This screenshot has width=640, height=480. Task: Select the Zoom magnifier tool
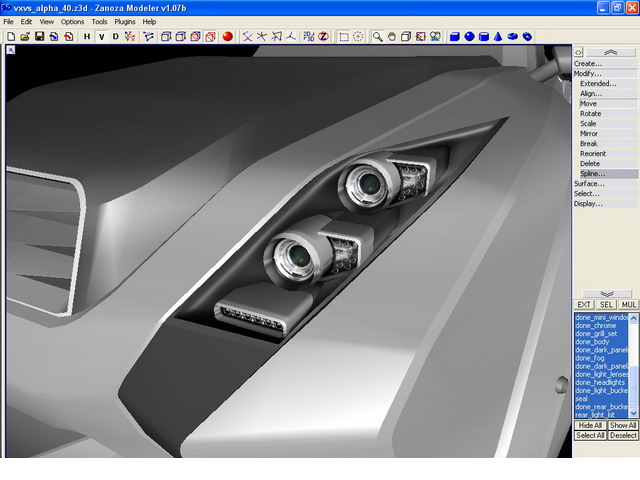(378, 36)
